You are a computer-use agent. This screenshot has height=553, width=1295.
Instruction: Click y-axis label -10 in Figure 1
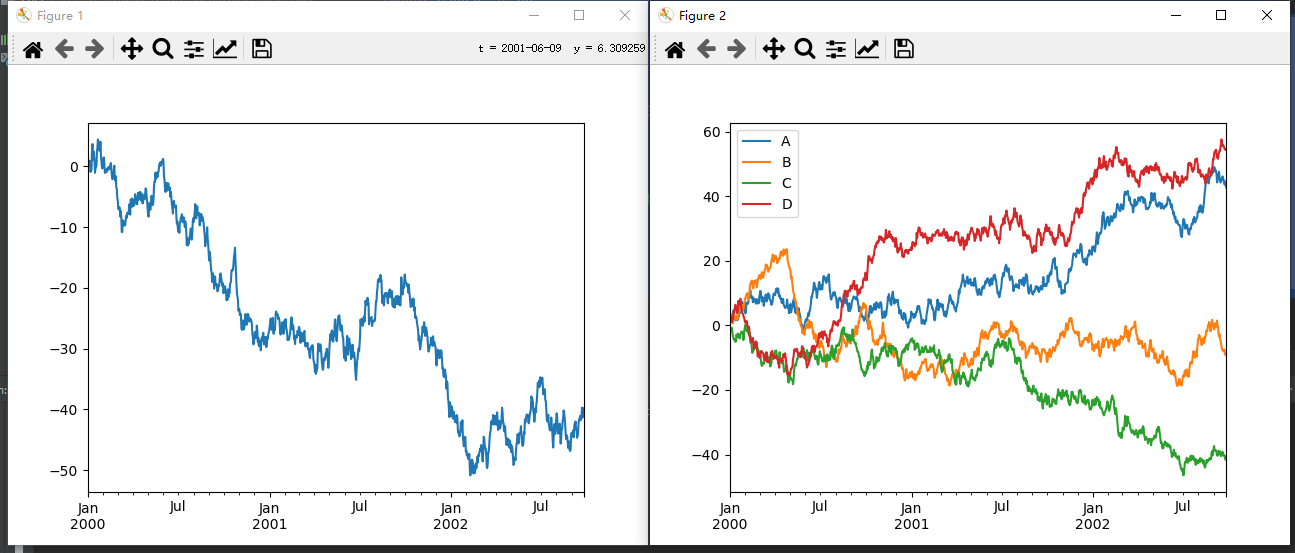(66, 227)
